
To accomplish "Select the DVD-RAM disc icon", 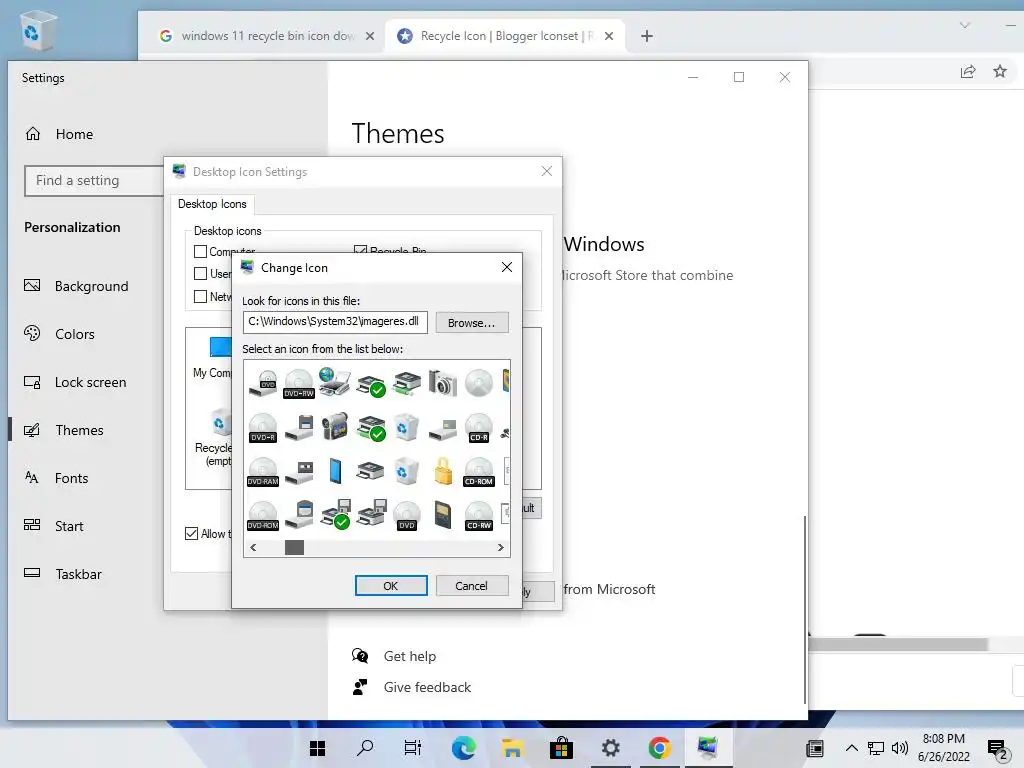I will coord(263,472).
